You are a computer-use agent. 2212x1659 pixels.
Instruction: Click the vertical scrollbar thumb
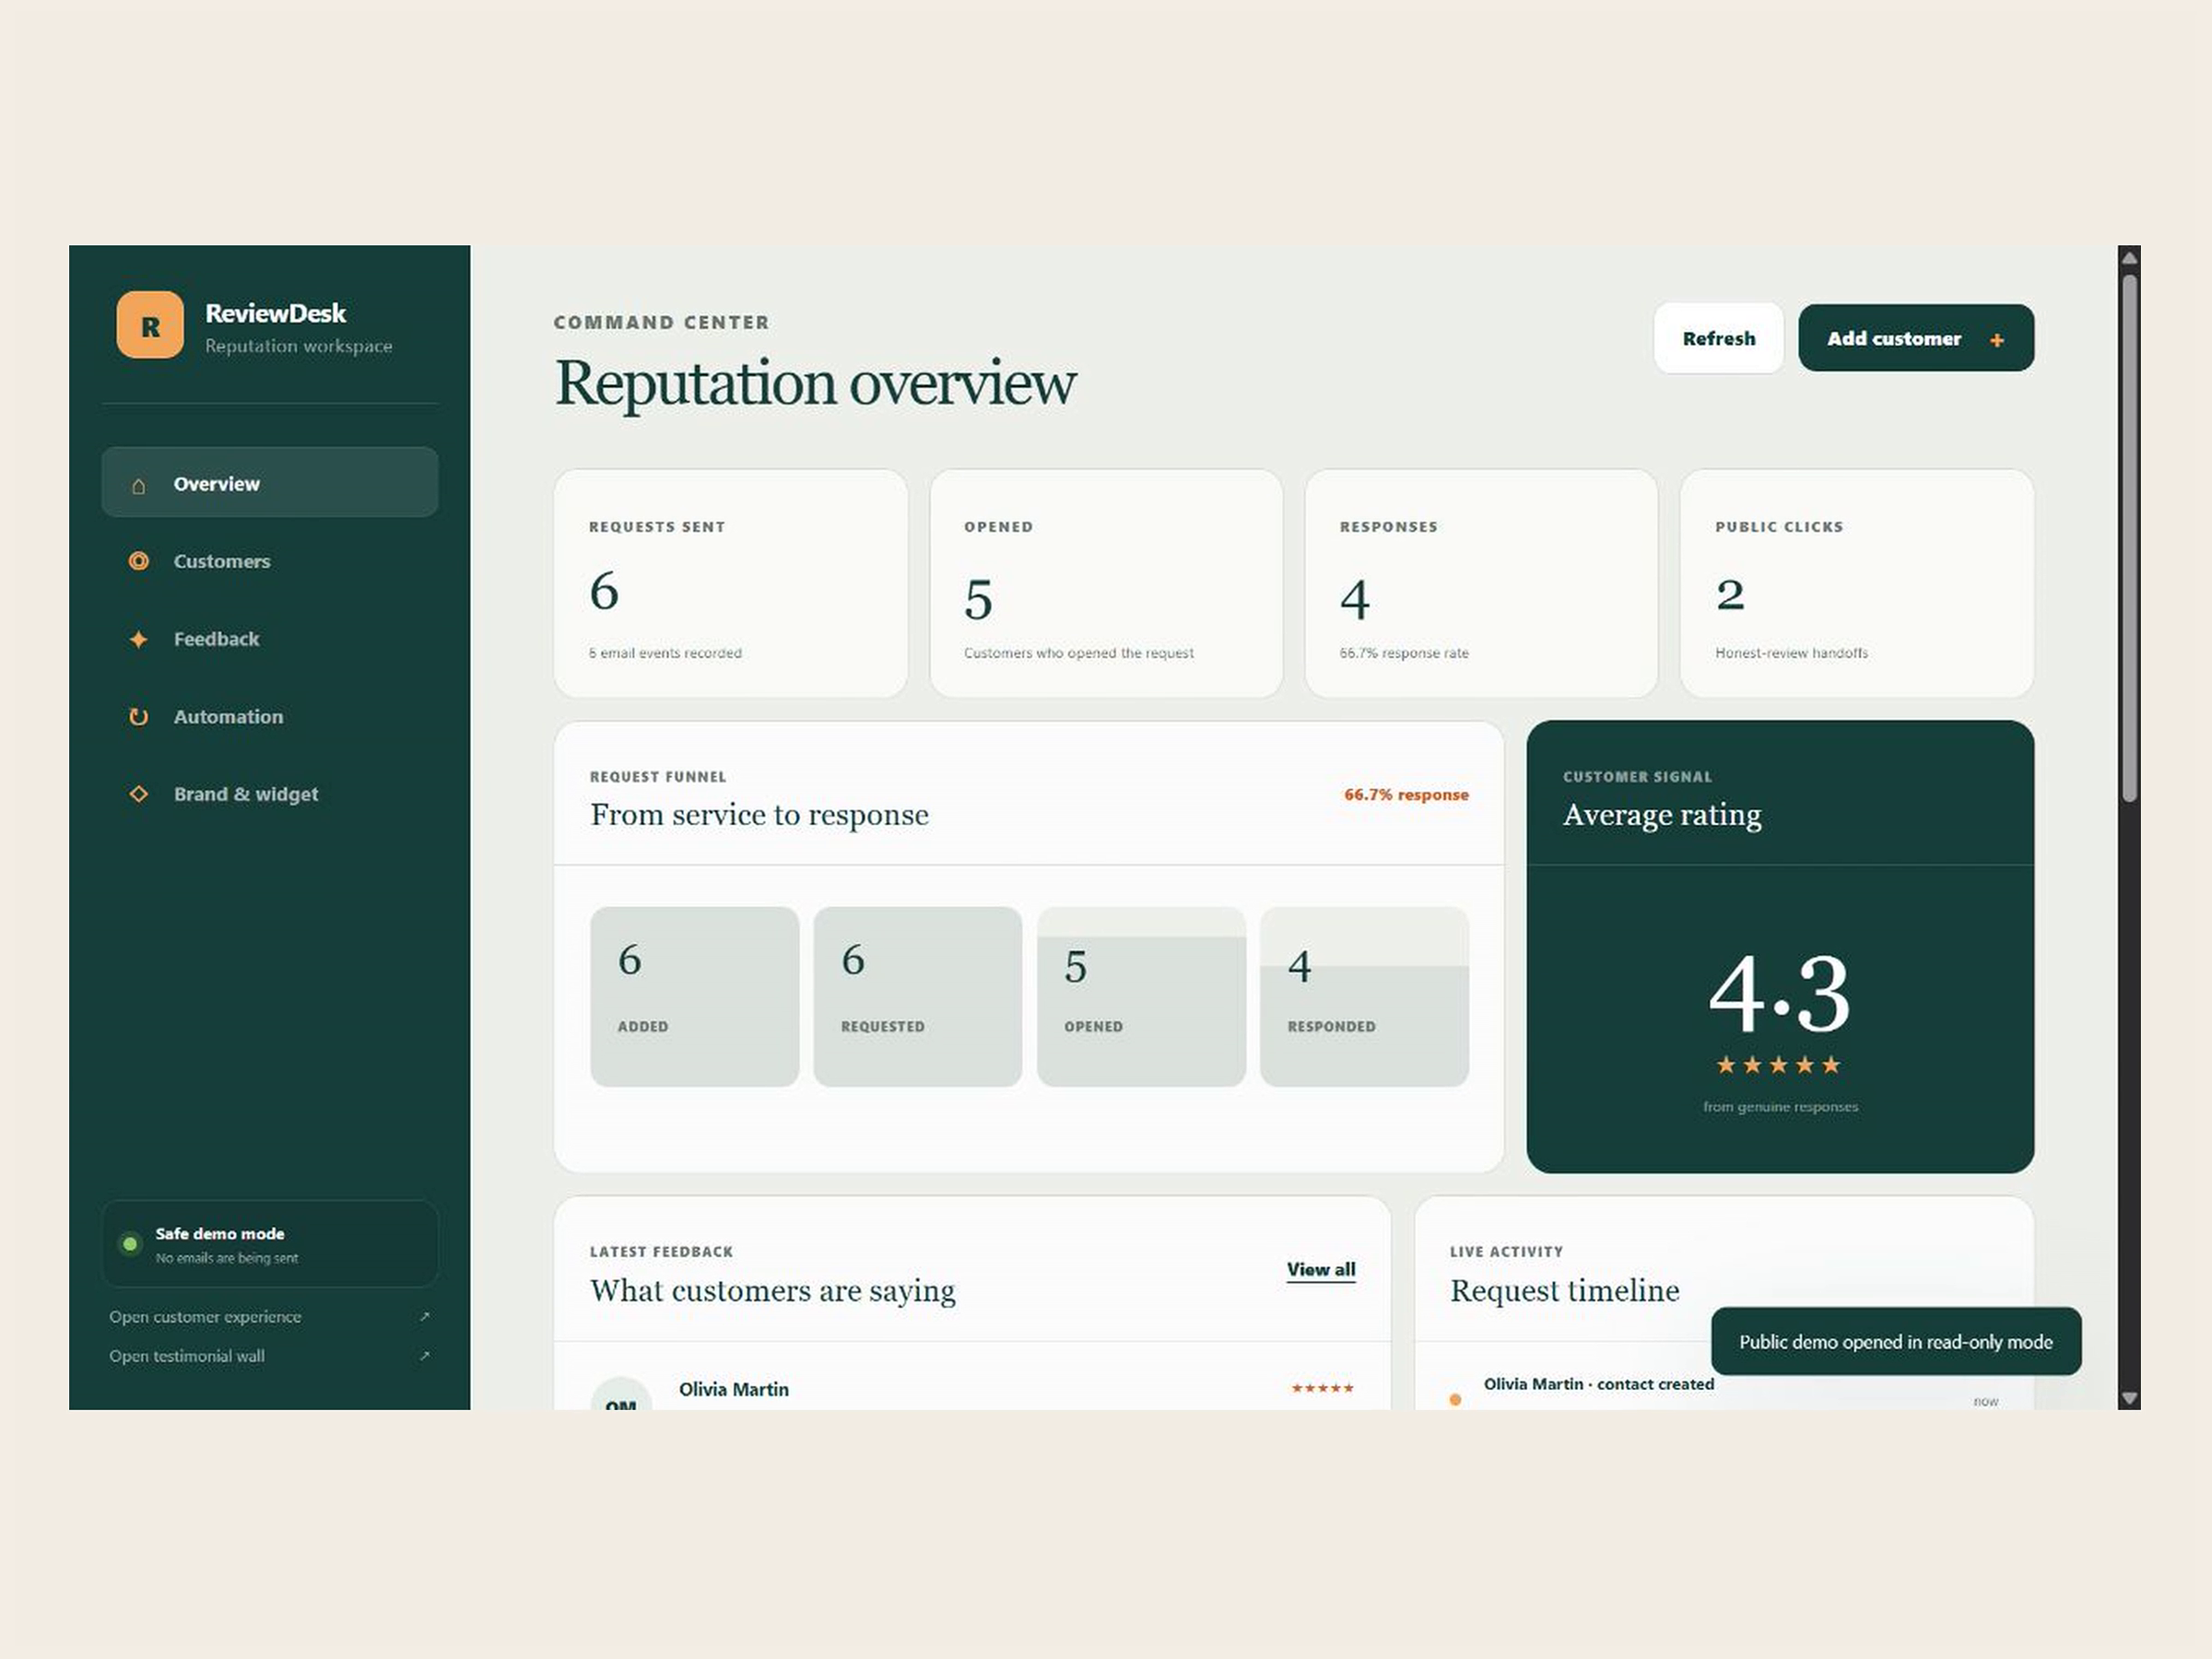pyautogui.click(x=2129, y=538)
